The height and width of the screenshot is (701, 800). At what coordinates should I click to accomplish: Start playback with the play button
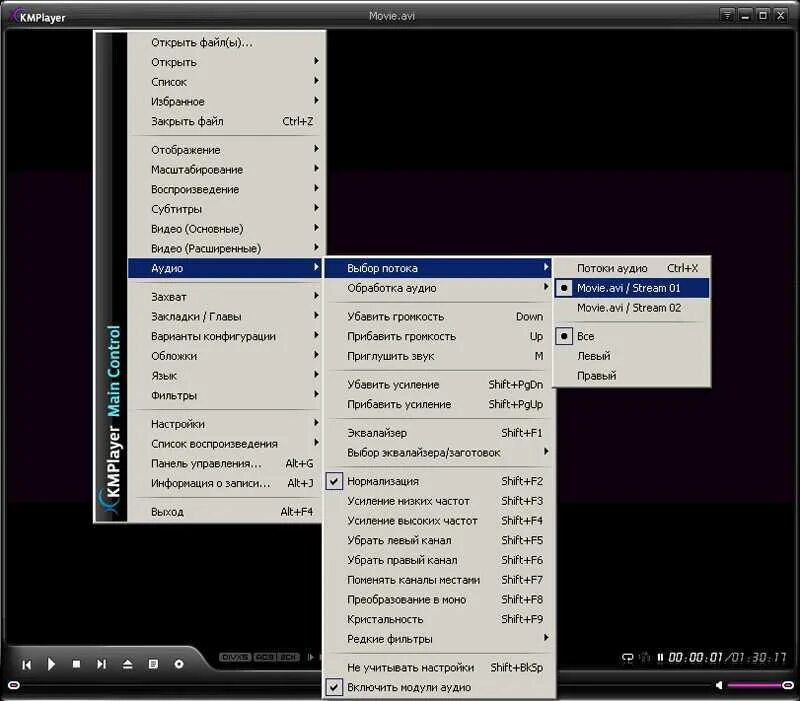51,664
